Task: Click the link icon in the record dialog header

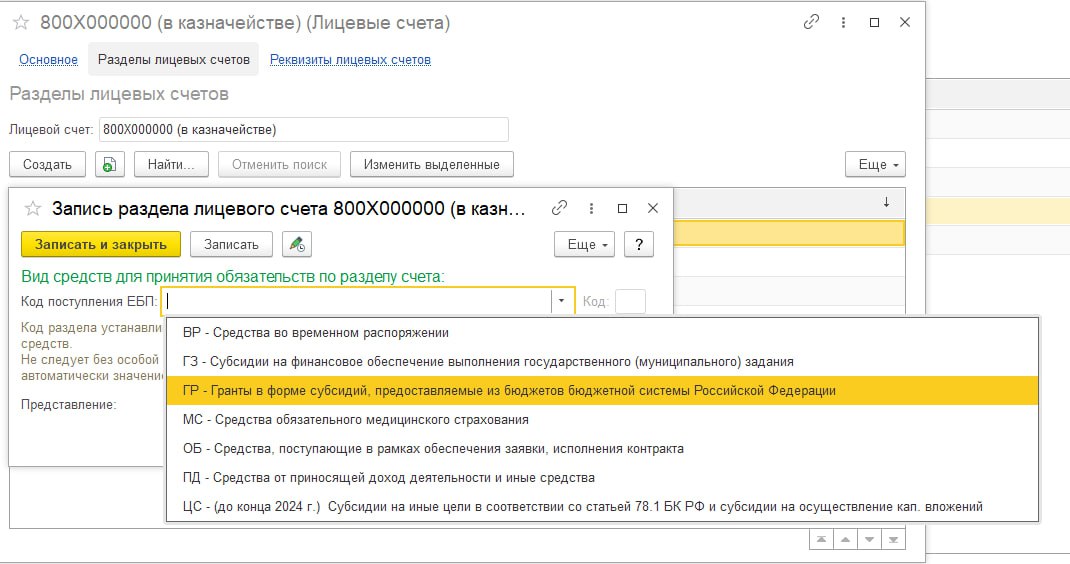Action: [x=560, y=208]
